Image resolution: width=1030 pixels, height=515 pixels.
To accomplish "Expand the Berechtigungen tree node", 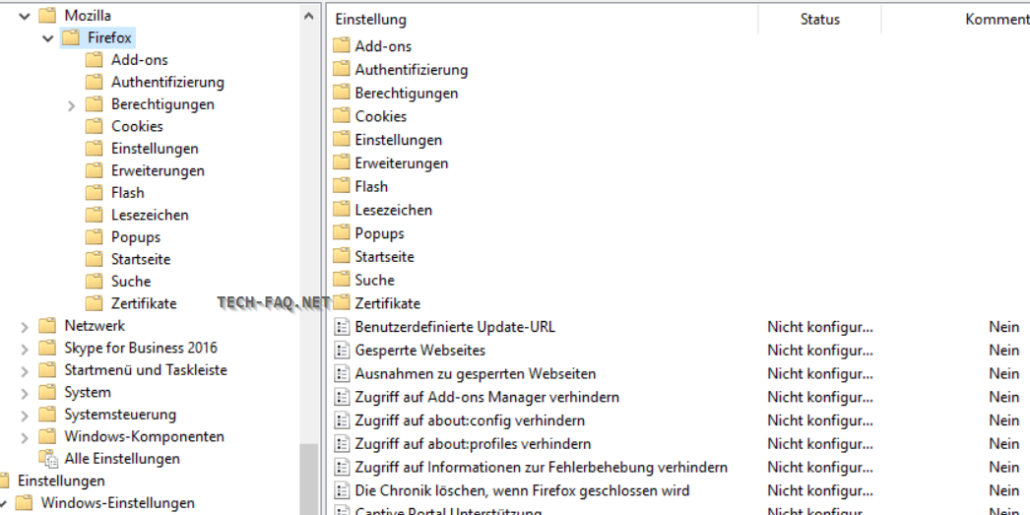I will pyautogui.click(x=72, y=104).
